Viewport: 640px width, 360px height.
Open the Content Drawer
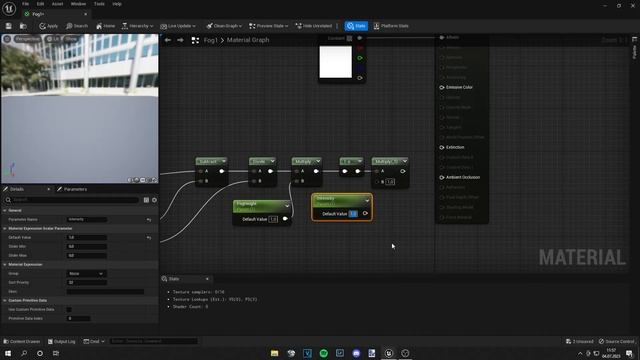coord(22,341)
